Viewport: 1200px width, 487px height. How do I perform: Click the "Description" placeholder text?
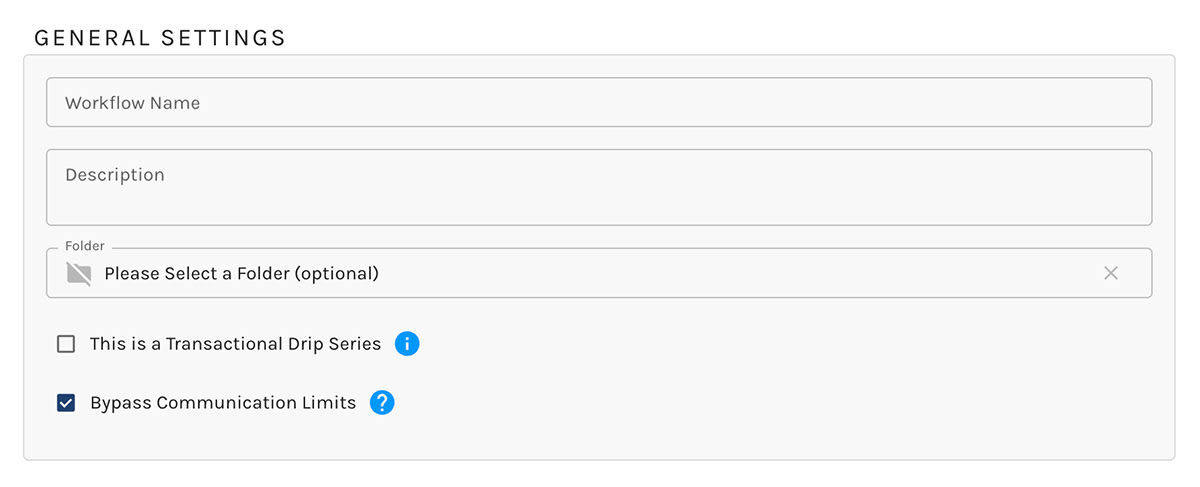pyautogui.click(x=115, y=175)
